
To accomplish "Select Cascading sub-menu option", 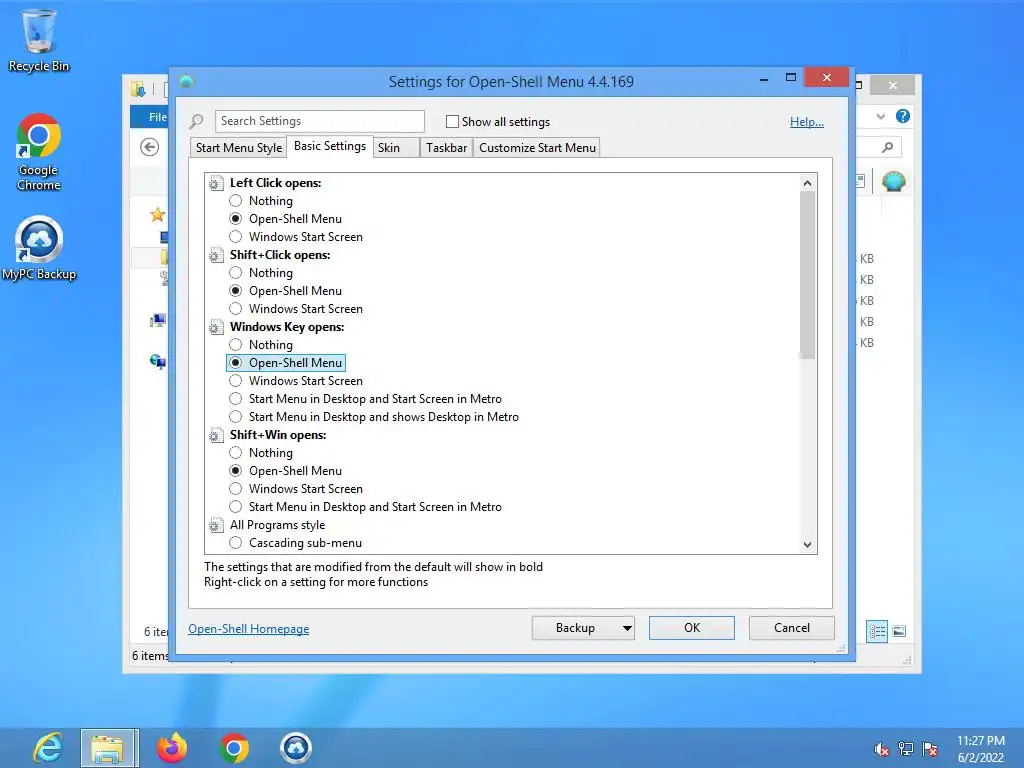I will click(236, 543).
